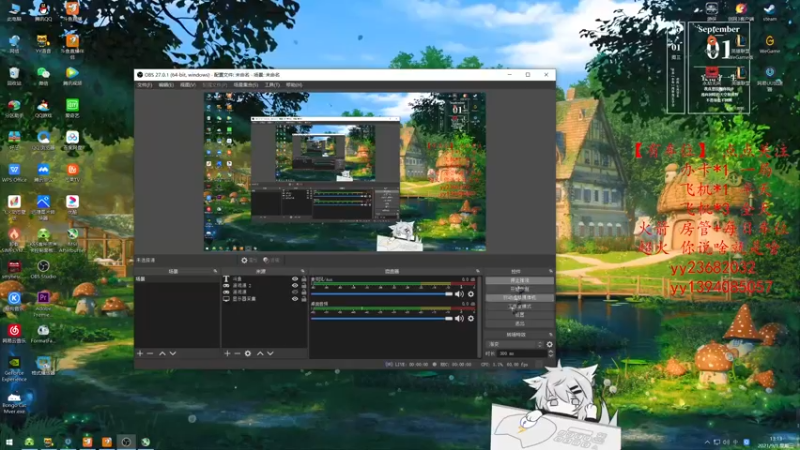Remove the selected scene with the minus icon
Viewport: 800px width, 450px height.
[x=150, y=353]
